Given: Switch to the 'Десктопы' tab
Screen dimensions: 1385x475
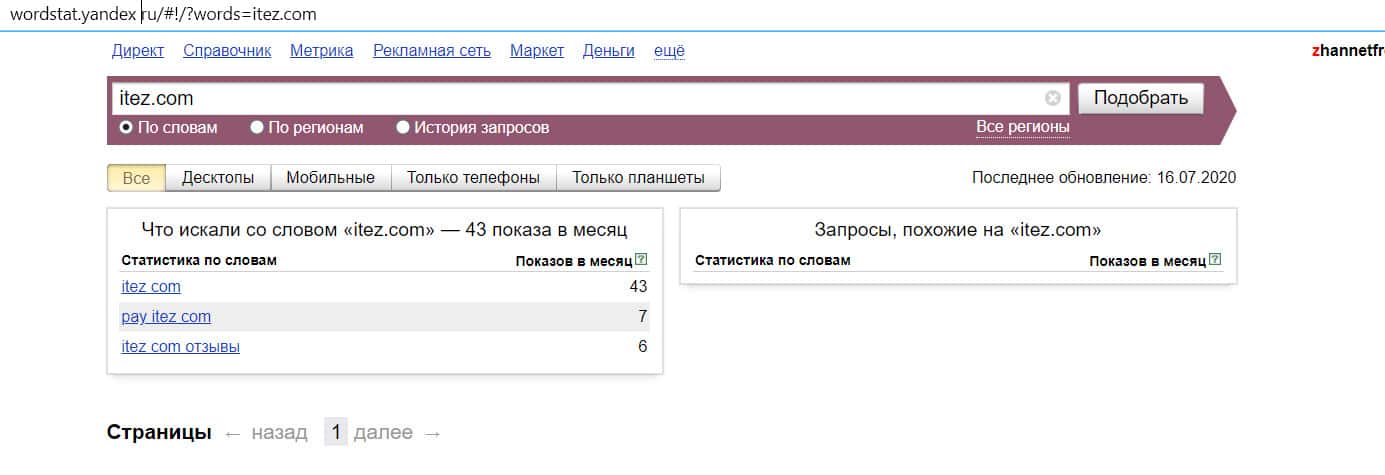Looking at the screenshot, I should (217, 178).
